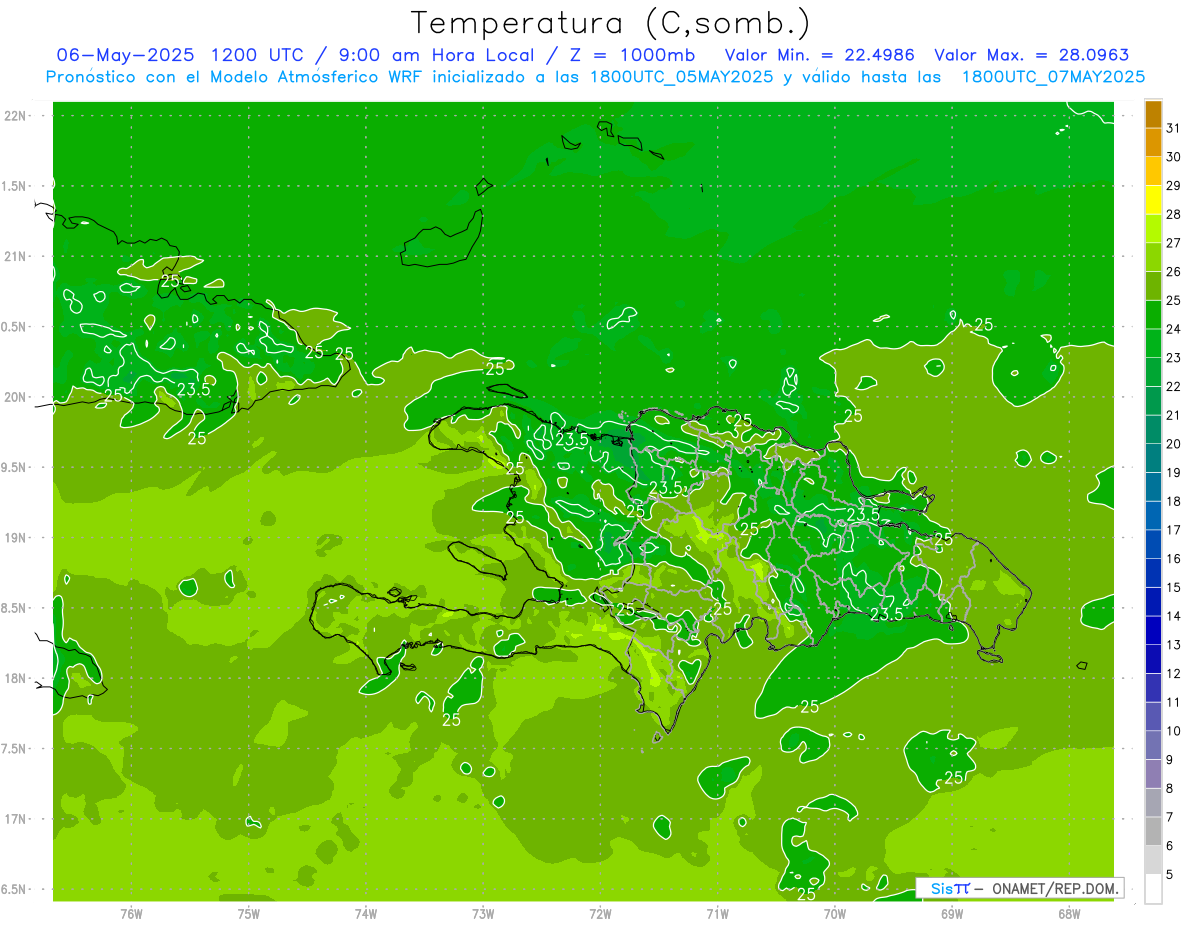The width and height of the screenshot is (1200, 927).
Task: Click the 74W longitude axis label
Action: pos(366,913)
